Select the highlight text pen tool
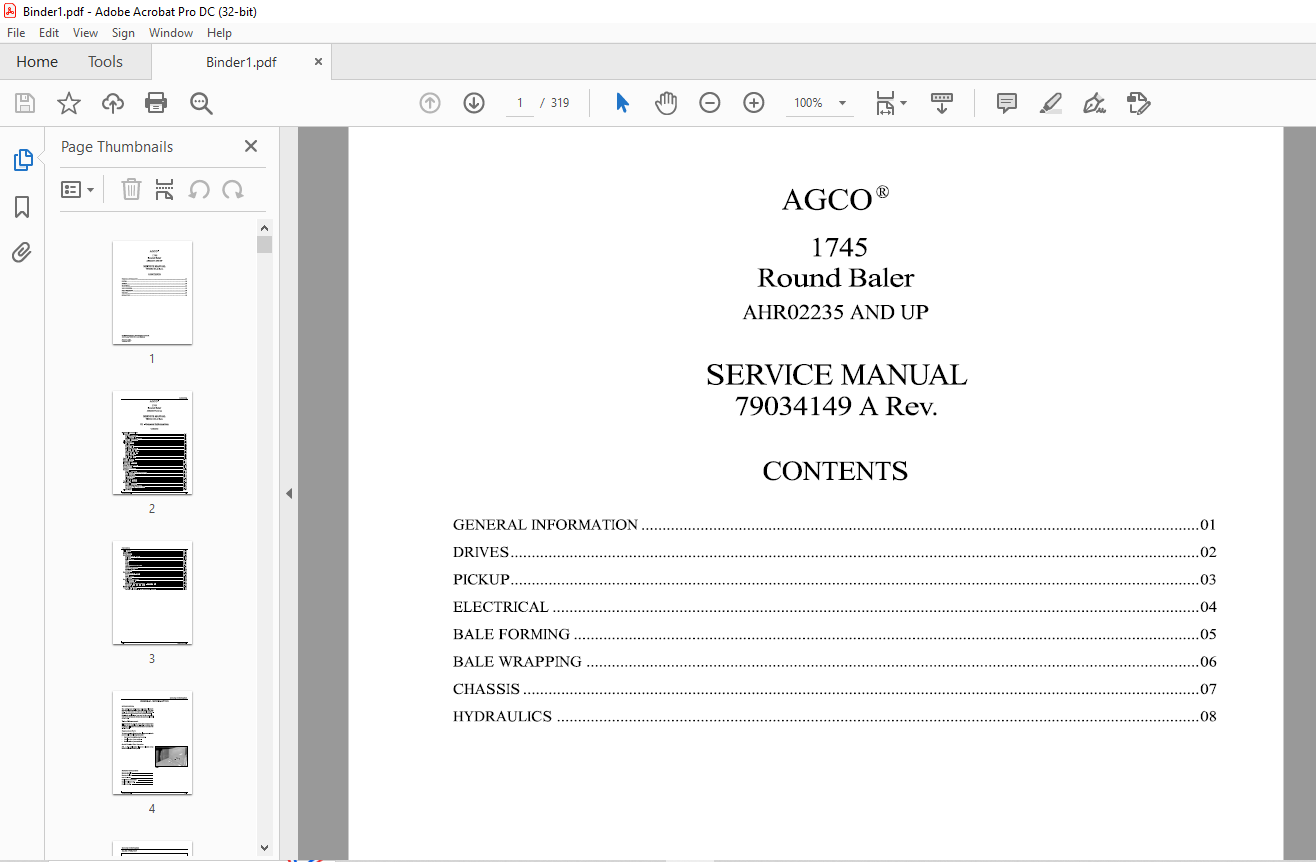 click(x=1050, y=103)
